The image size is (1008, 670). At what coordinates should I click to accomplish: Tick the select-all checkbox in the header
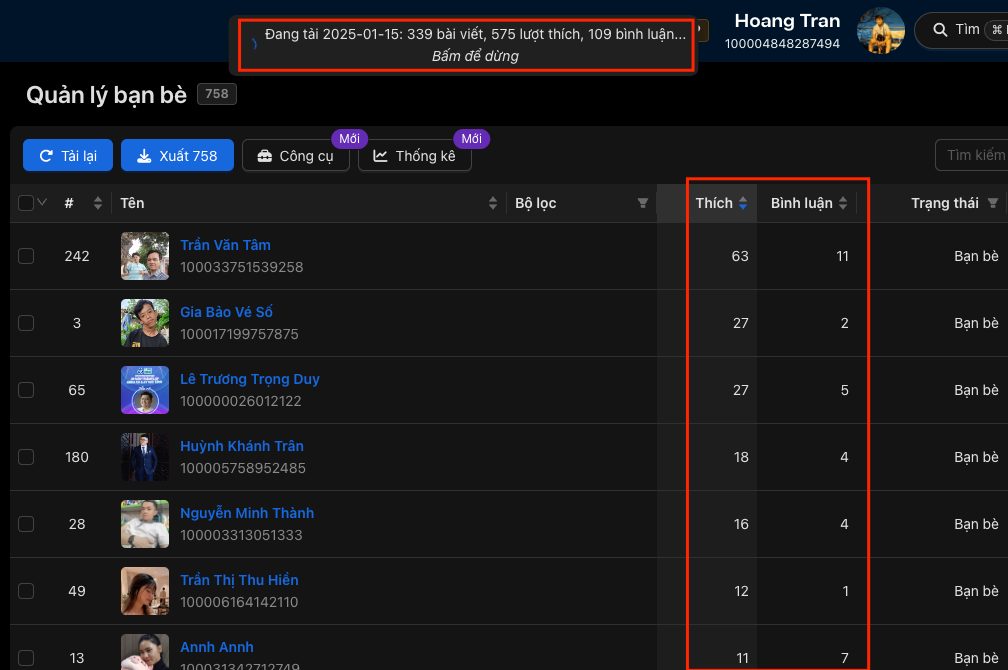point(26,203)
